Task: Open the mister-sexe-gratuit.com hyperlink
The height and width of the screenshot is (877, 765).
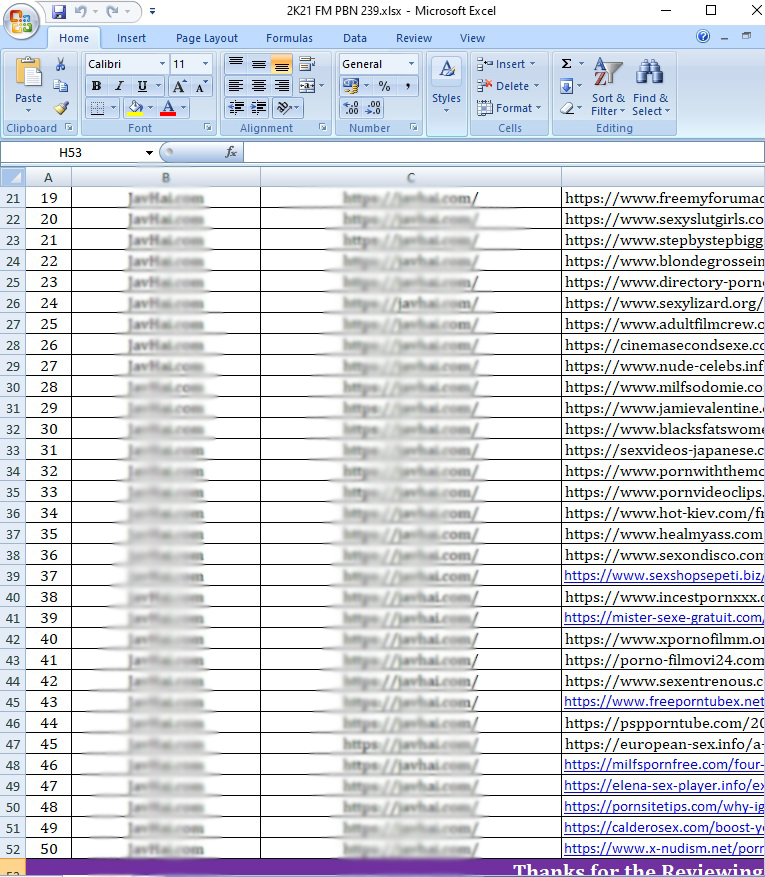Action: tap(663, 617)
